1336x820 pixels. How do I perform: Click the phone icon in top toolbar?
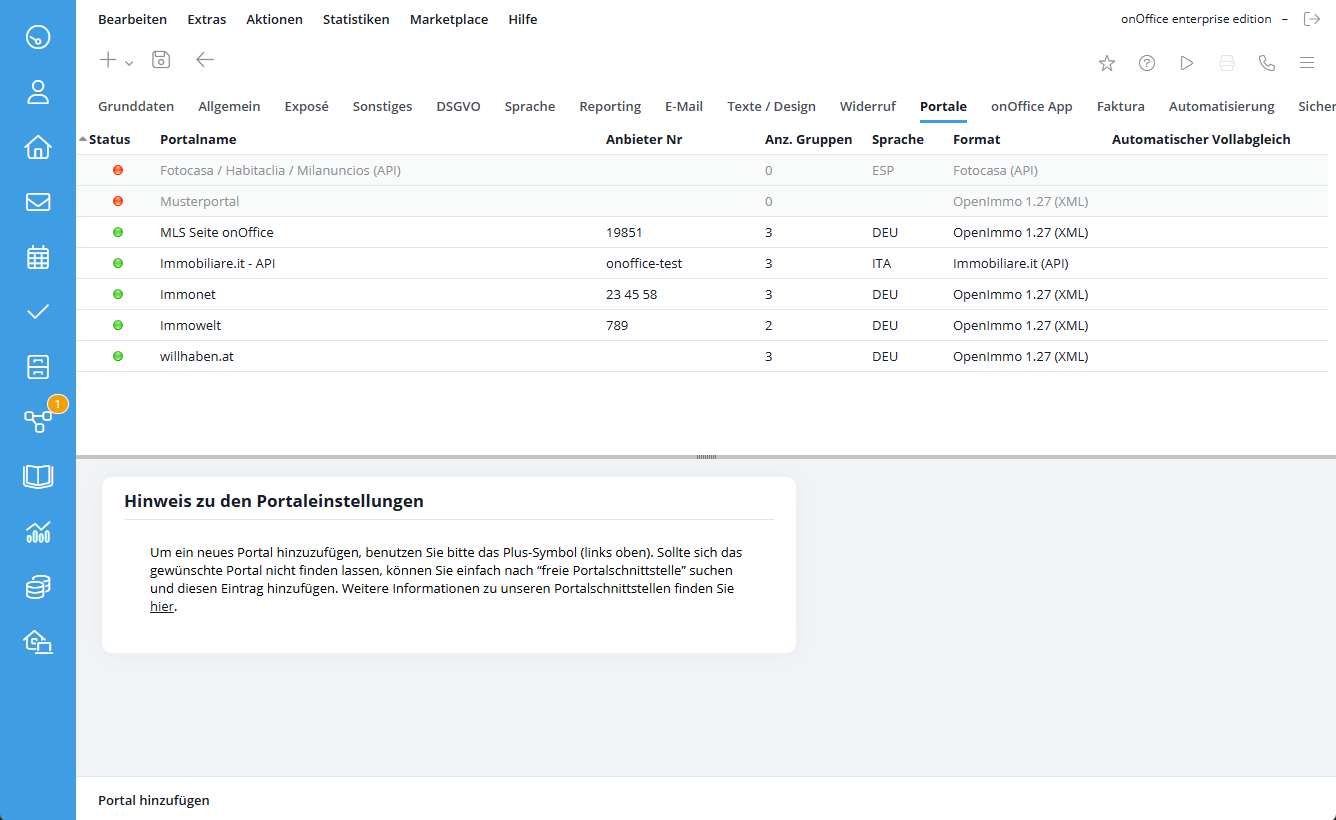click(x=1267, y=63)
